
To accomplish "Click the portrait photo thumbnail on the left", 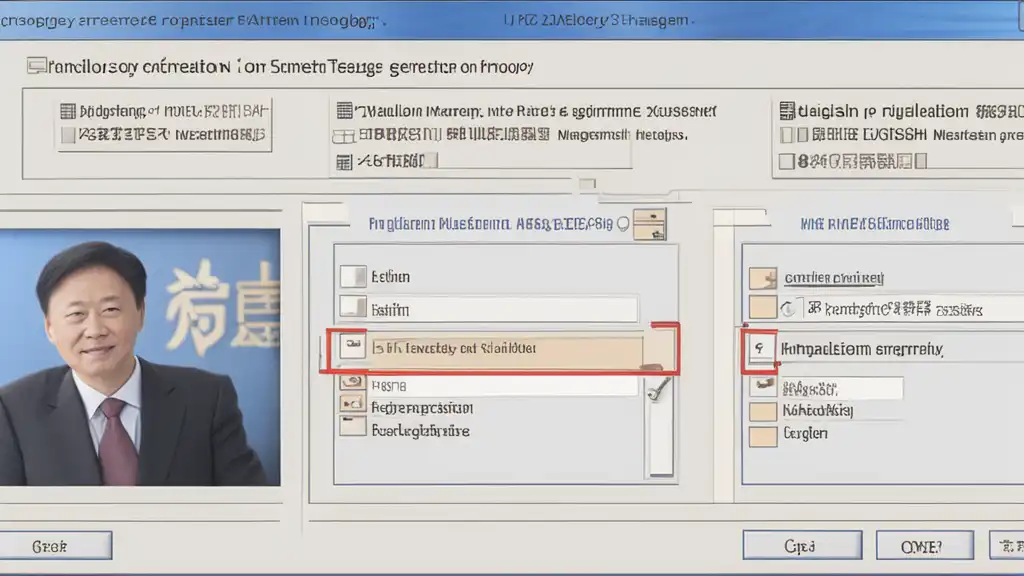I will click(140, 357).
